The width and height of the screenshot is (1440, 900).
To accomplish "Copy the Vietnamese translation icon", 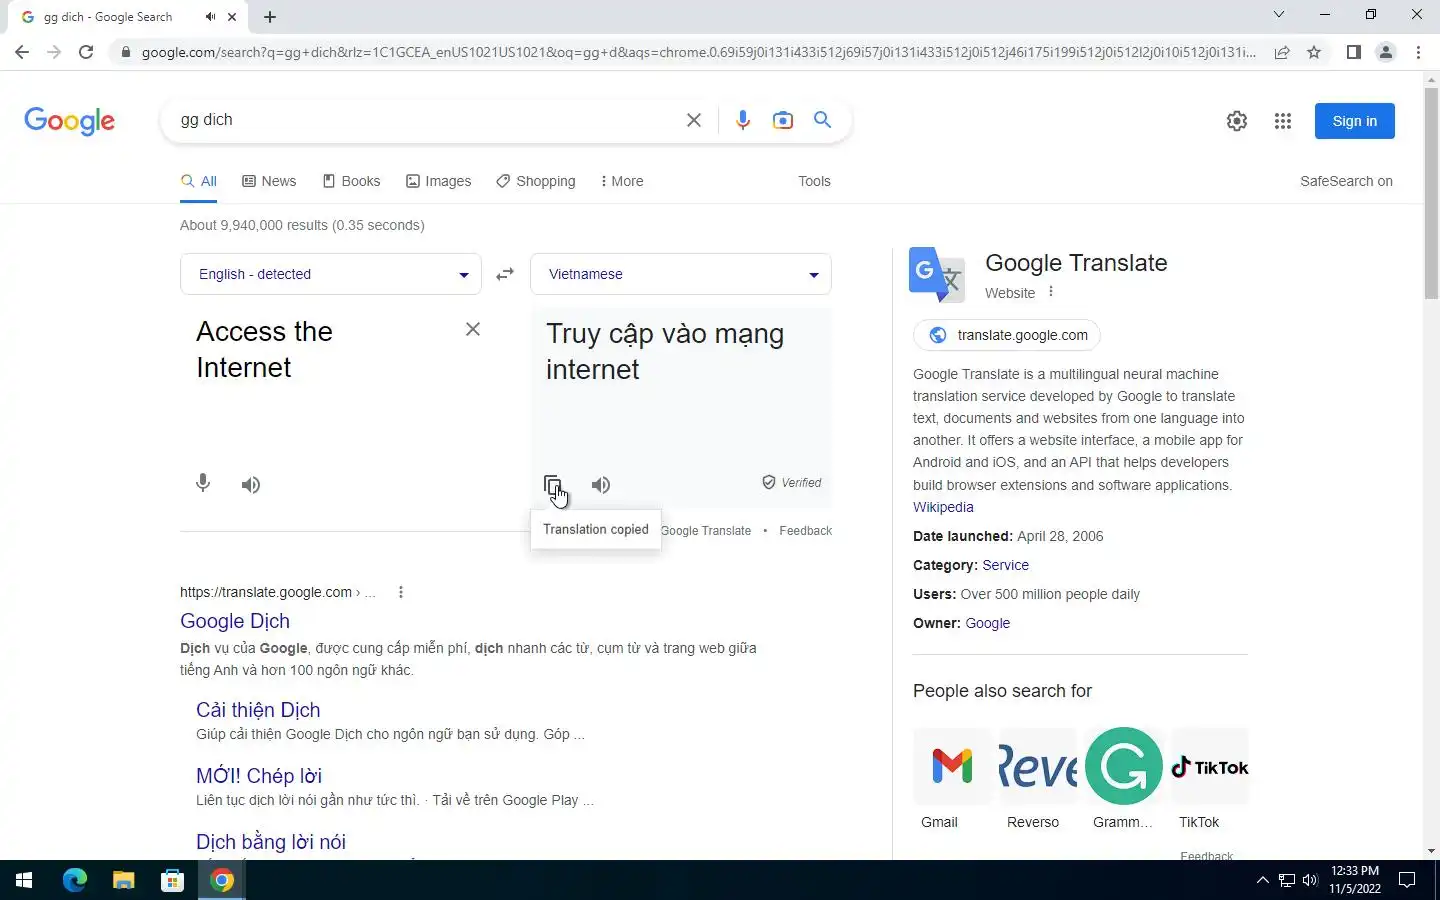I will coord(552,485).
